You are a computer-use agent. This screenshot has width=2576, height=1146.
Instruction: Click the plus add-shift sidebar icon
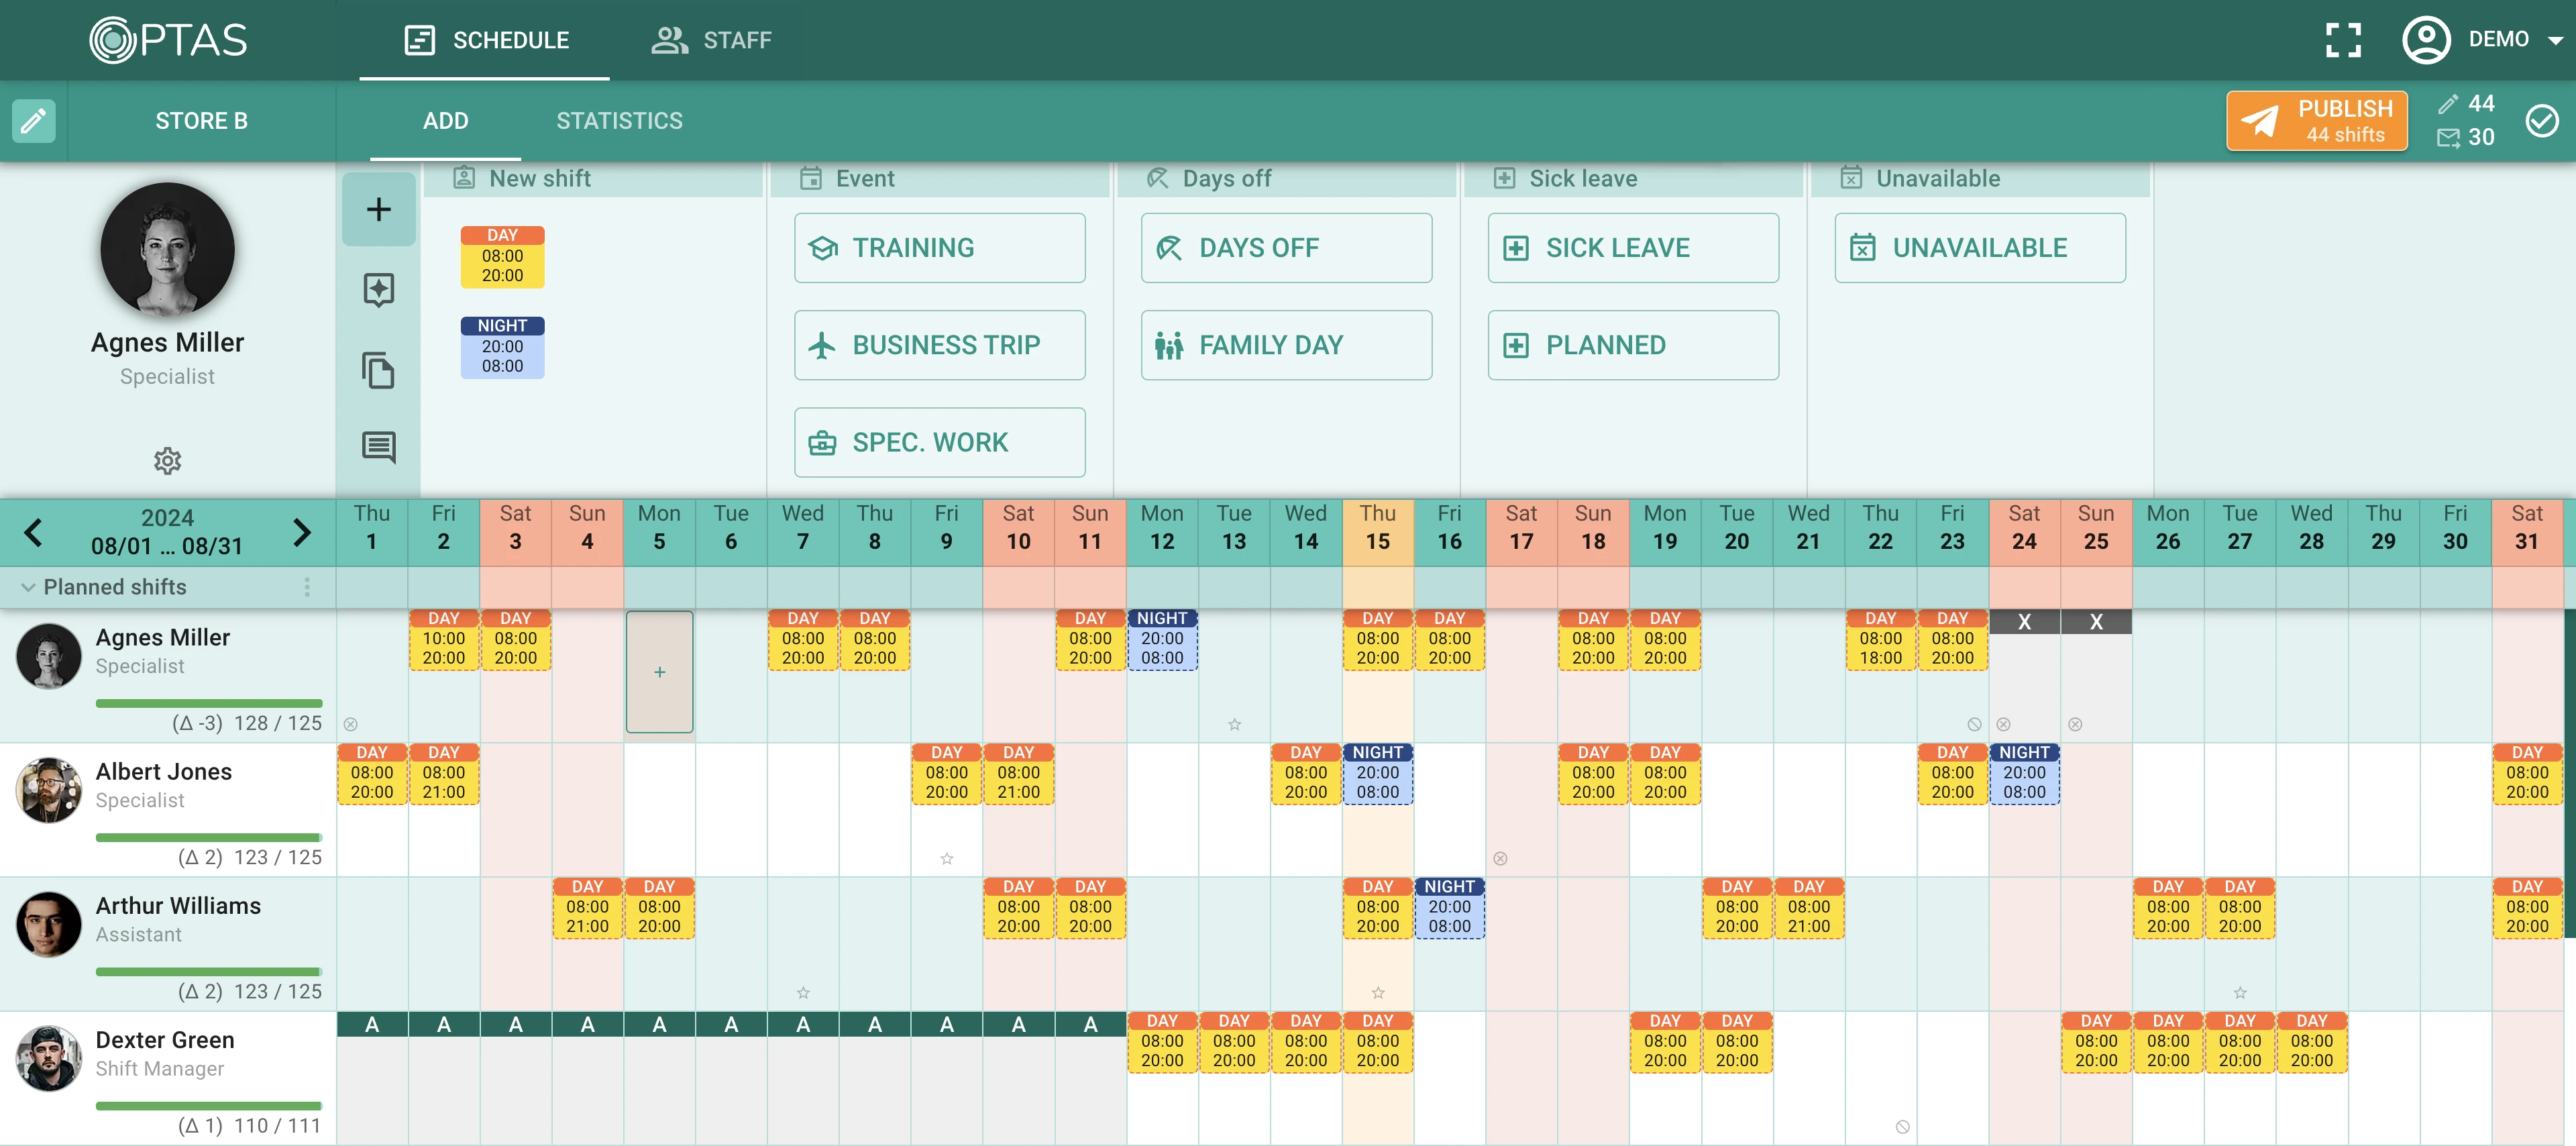(x=378, y=209)
